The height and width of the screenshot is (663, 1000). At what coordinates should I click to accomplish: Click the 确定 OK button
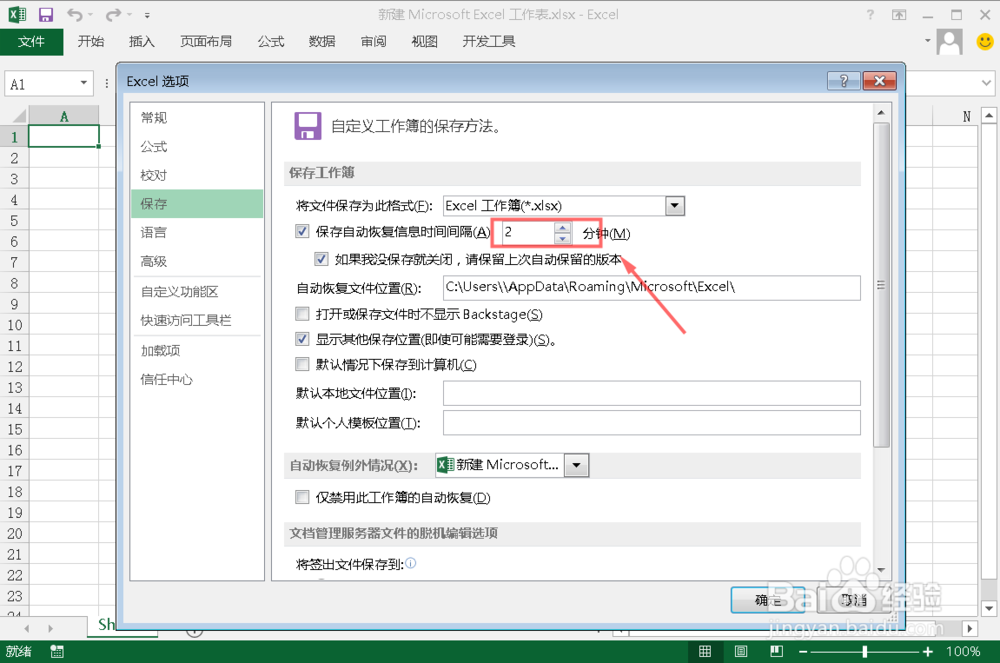[x=768, y=600]
